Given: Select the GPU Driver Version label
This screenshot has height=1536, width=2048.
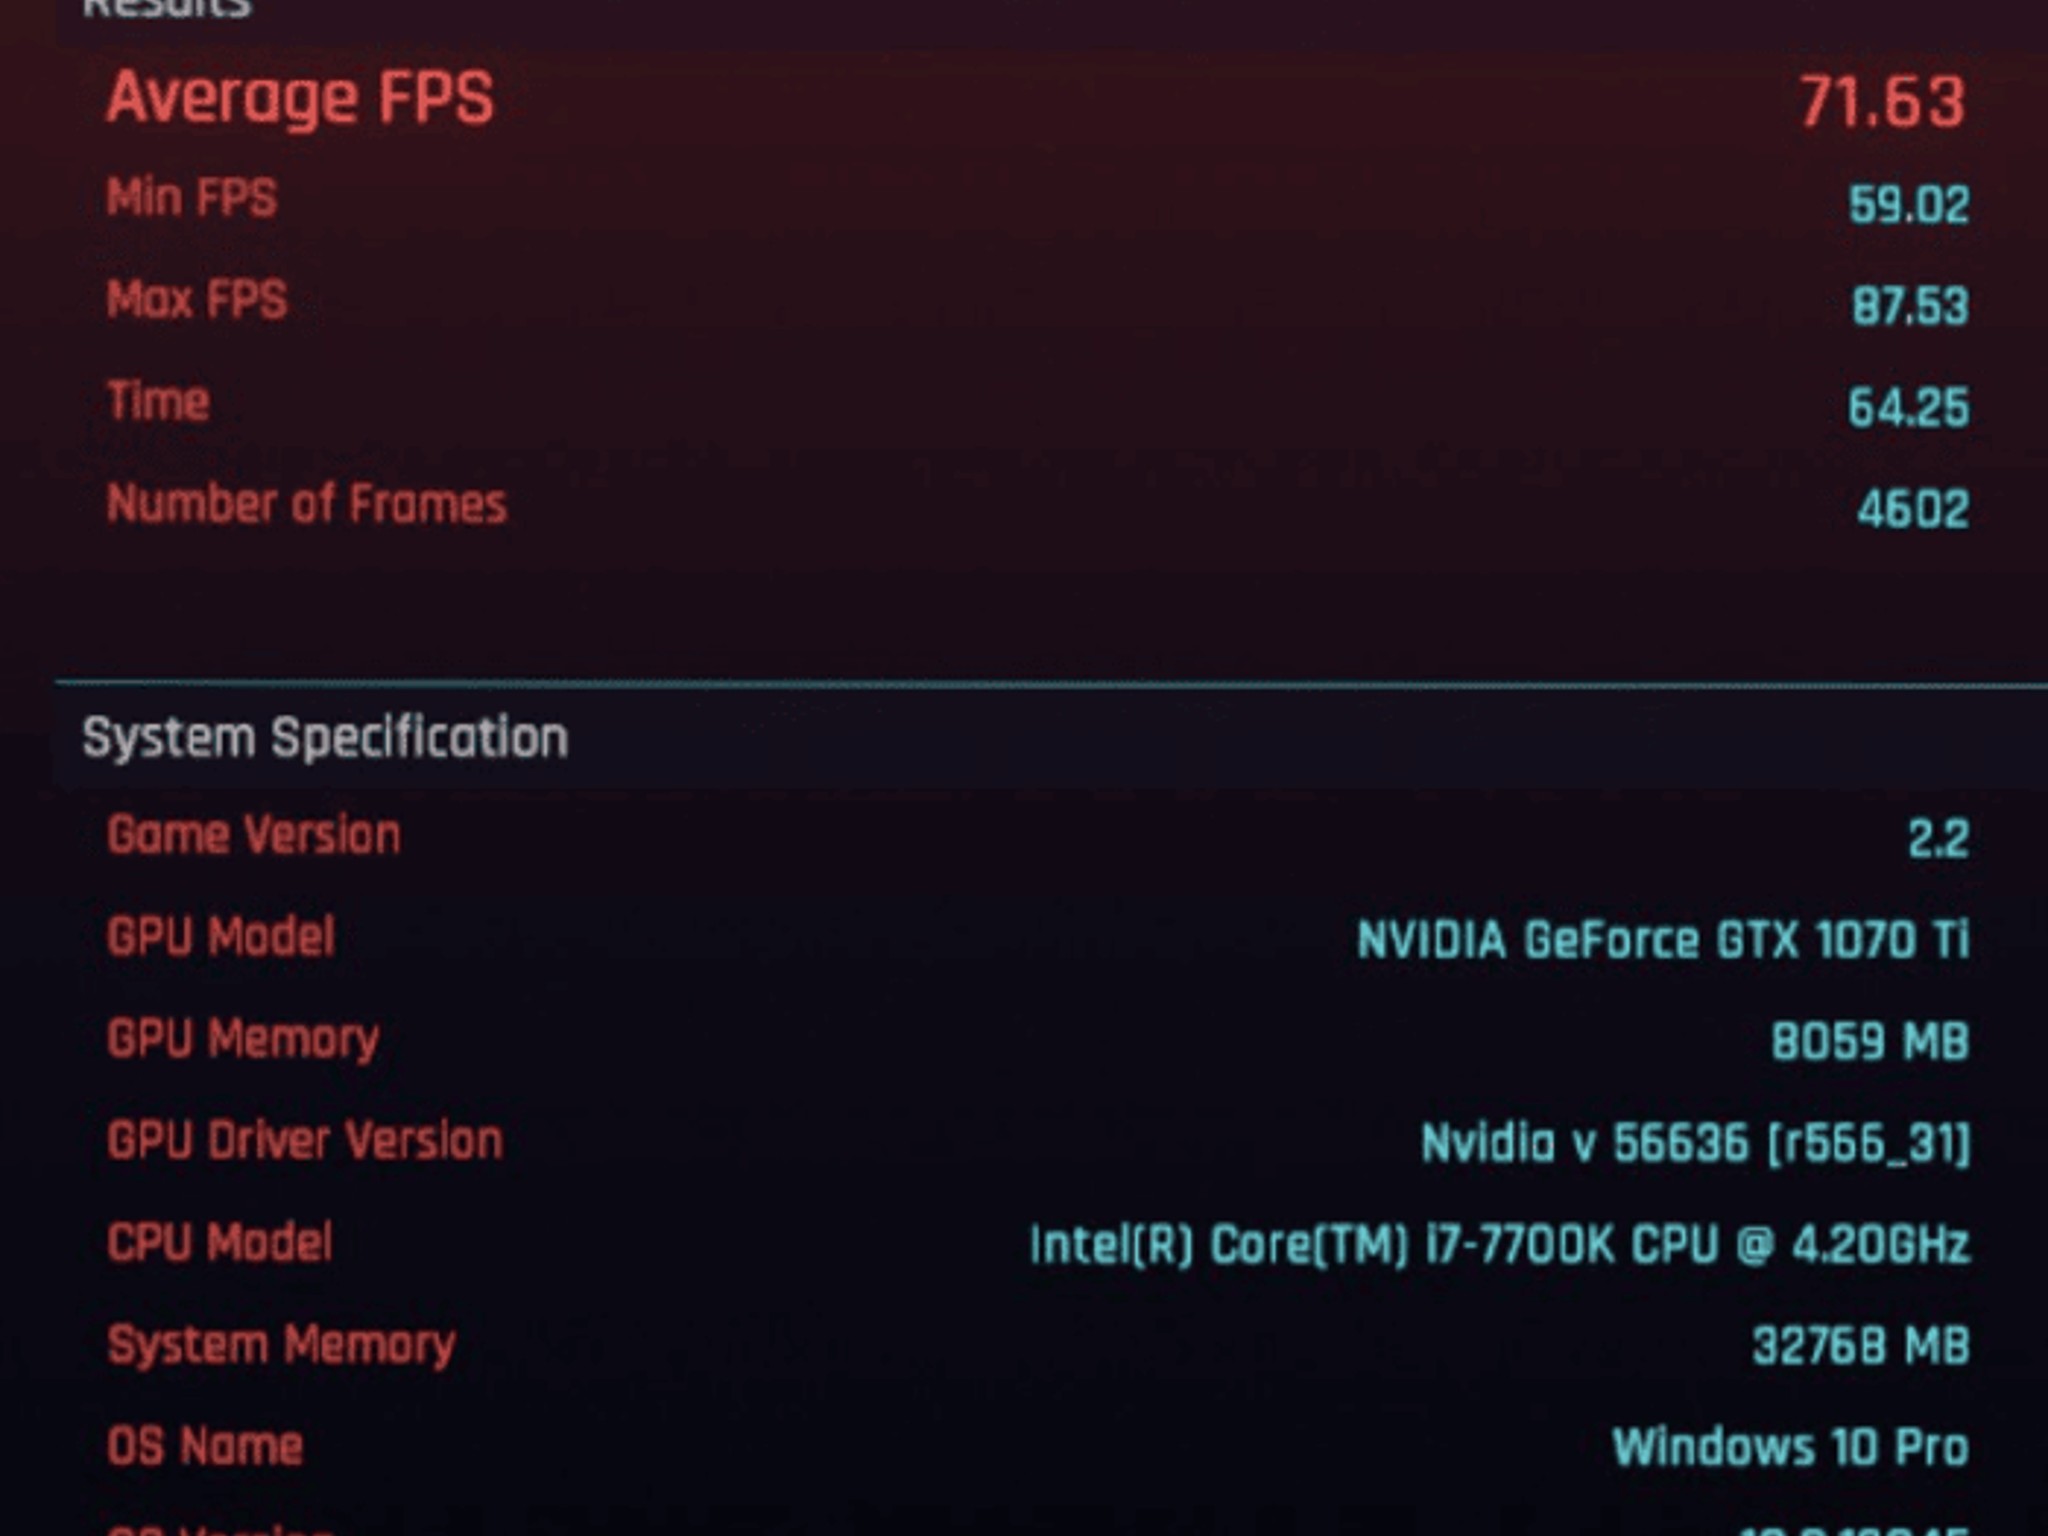Looking at the screenshot, I should 305,1141.
